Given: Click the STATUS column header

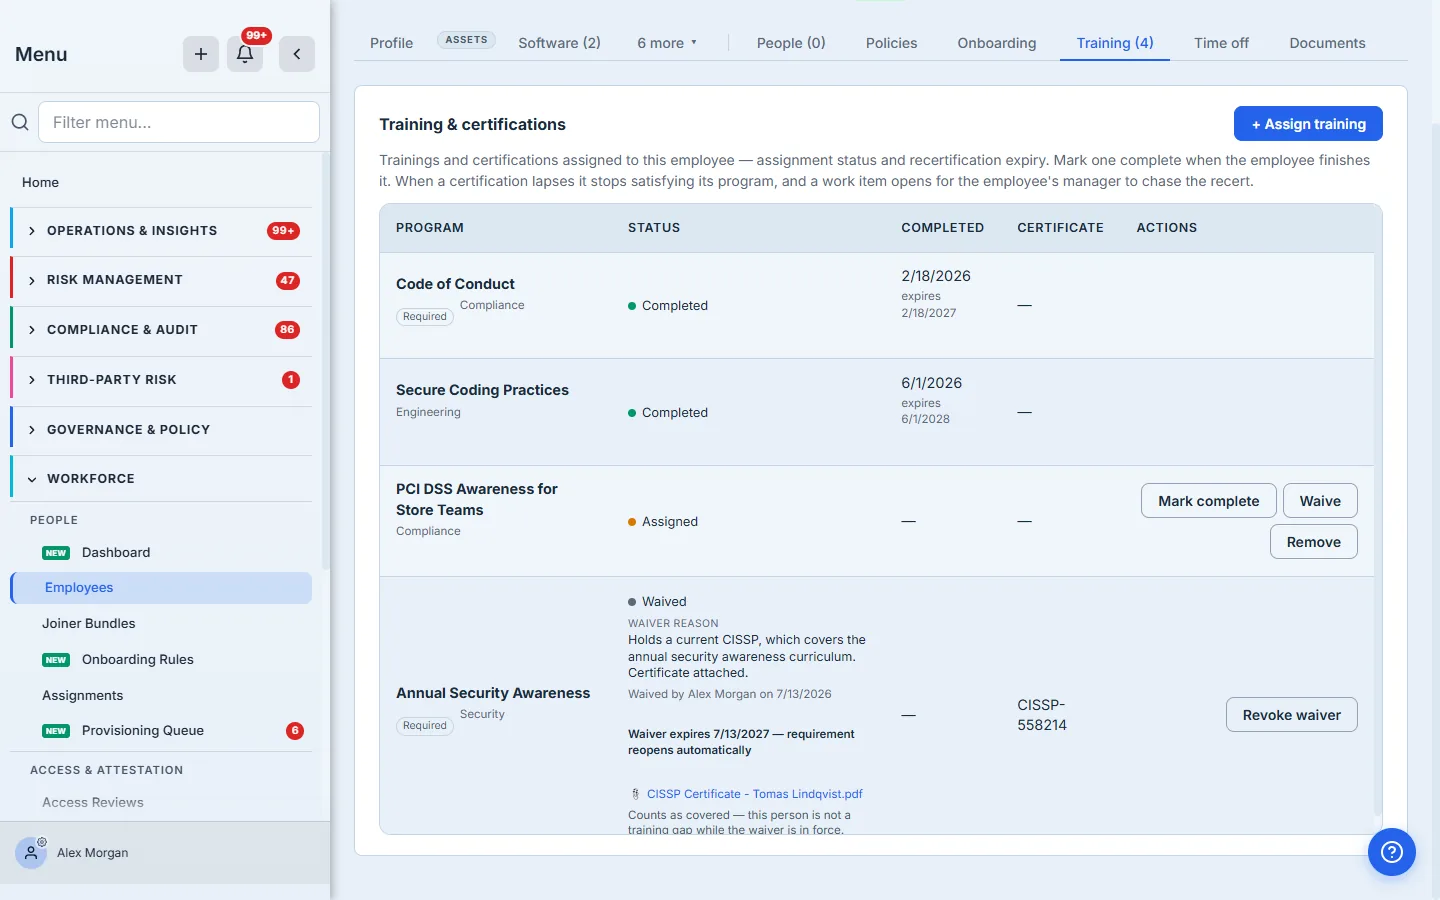Looking at the screenshot, I should tap(654, 228).
